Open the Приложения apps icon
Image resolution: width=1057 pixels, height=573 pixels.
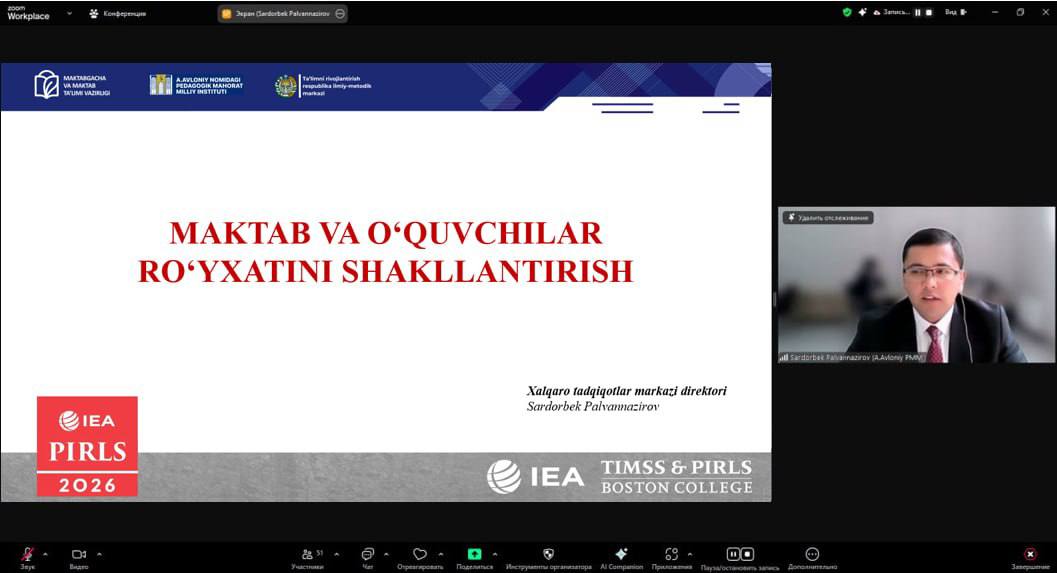(x=672, y=554)
